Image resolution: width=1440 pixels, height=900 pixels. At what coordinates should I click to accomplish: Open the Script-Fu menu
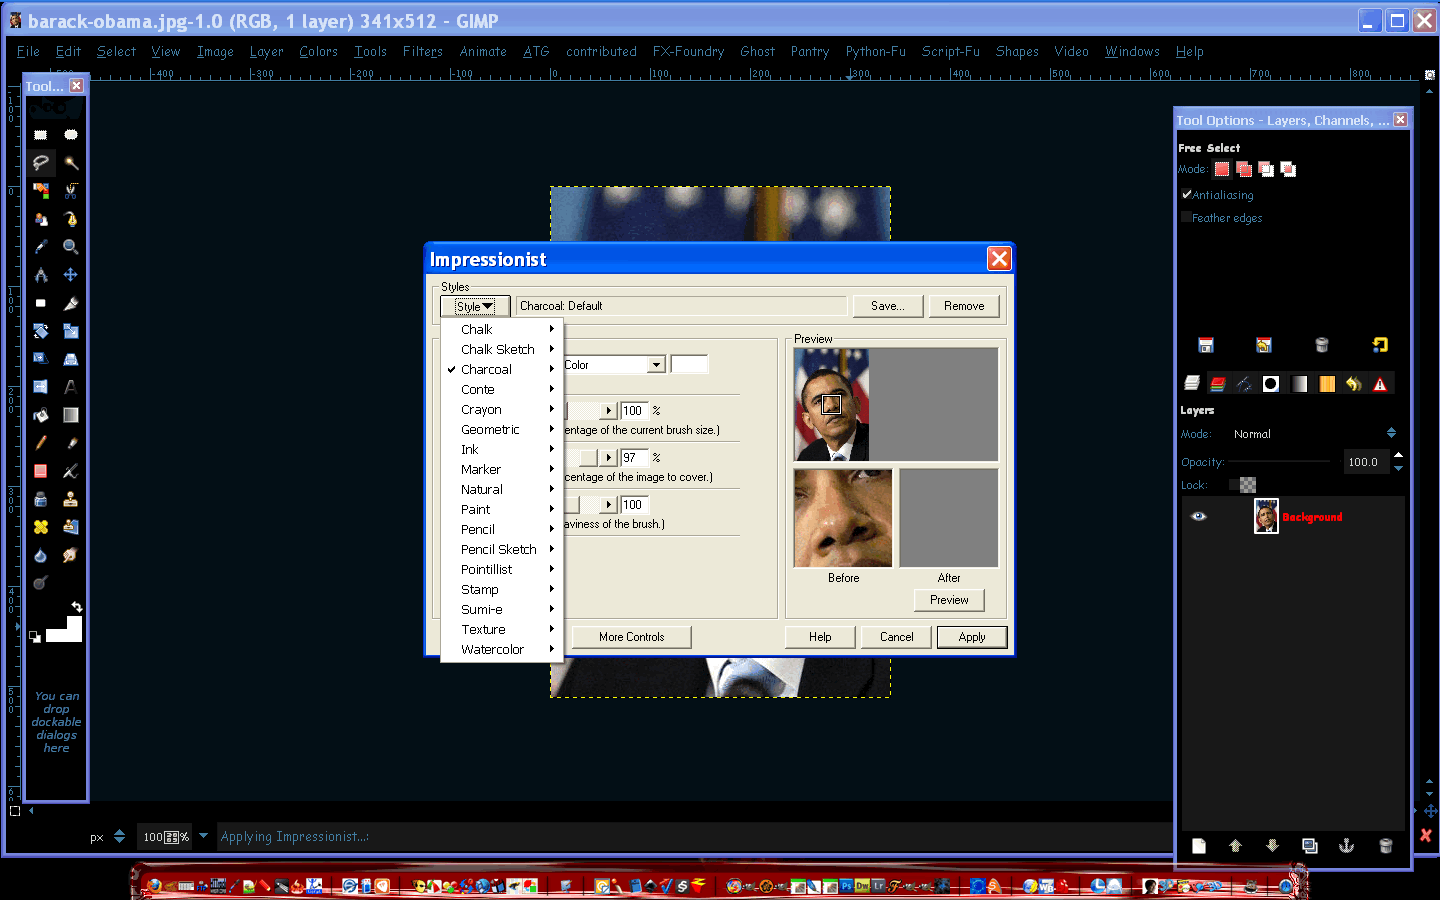(950, 51)
